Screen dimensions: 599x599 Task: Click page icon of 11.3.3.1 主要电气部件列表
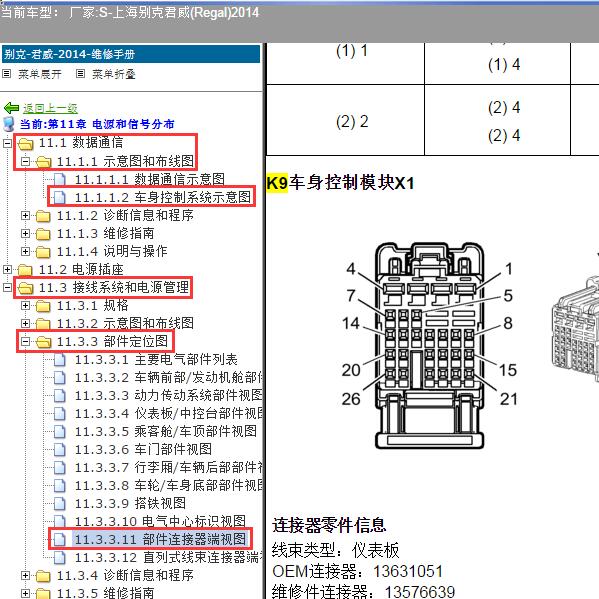tap(60, 359)
